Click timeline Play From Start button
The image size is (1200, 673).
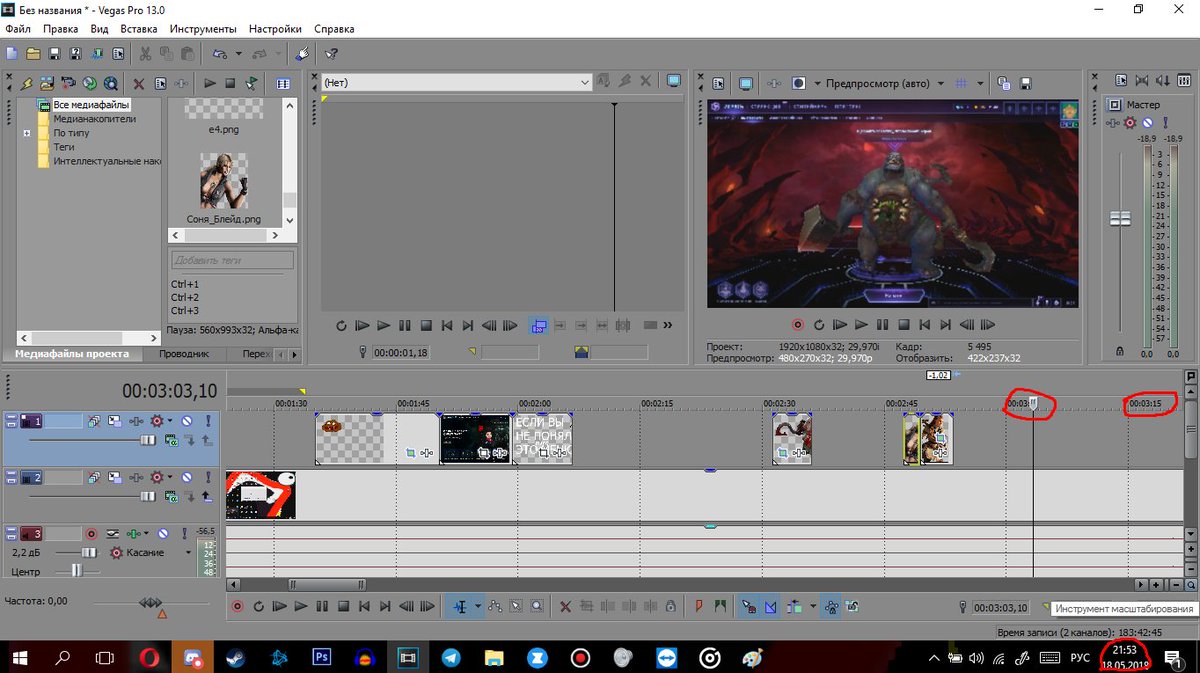pyautogui.click(x=279, y=606)
